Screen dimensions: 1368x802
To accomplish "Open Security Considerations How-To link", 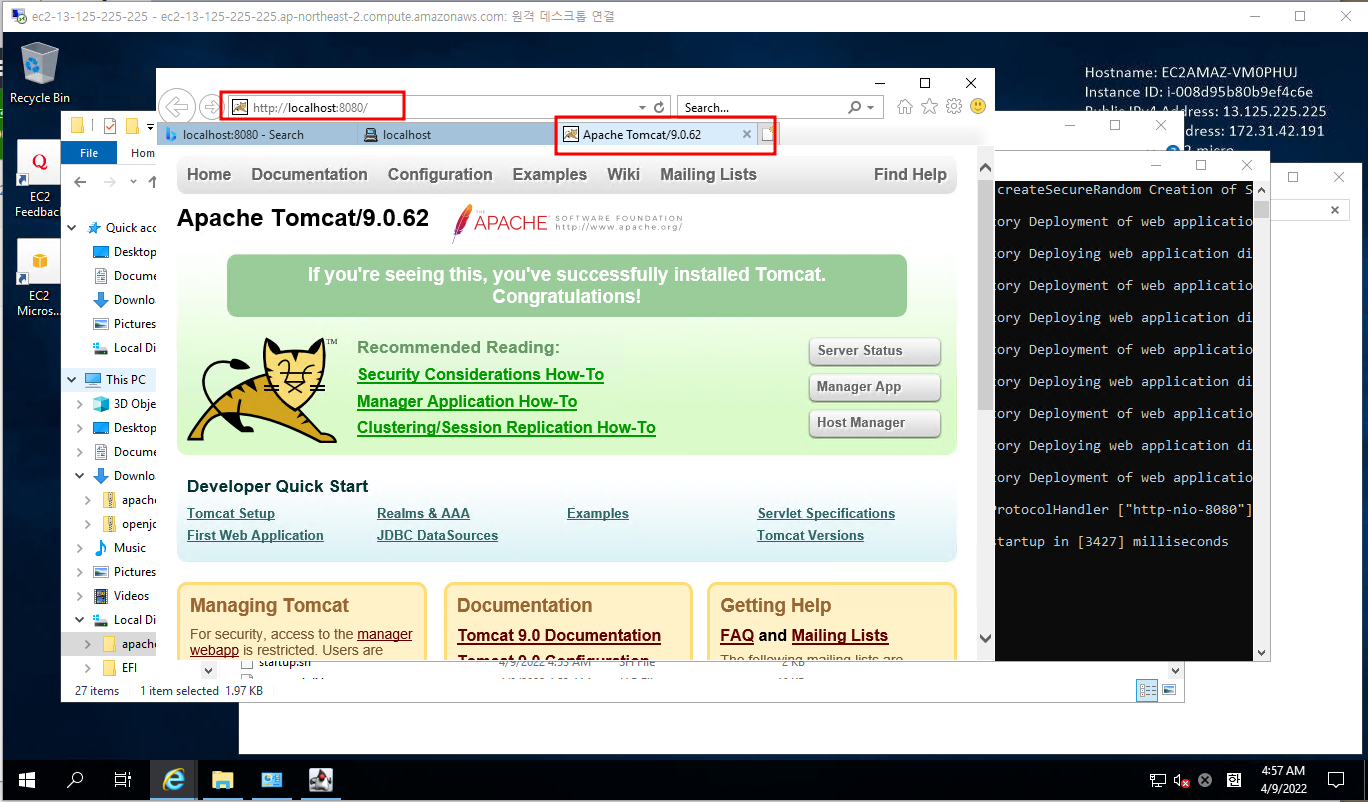I will (480, 374).
